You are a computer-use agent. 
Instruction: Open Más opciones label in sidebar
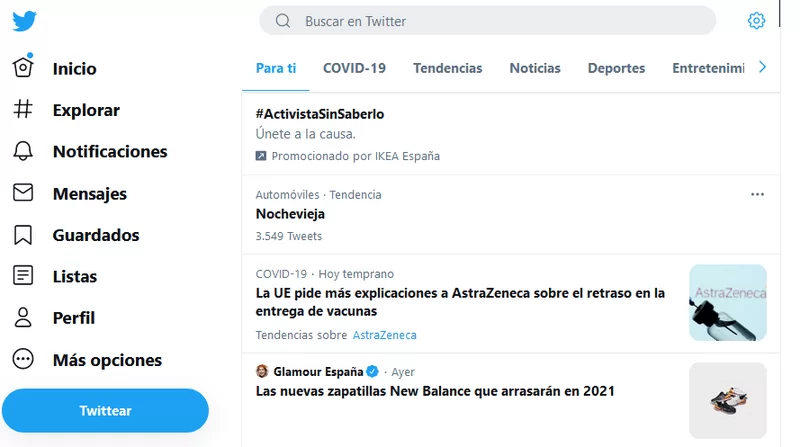pyautogui.click(x=107, y=360)
